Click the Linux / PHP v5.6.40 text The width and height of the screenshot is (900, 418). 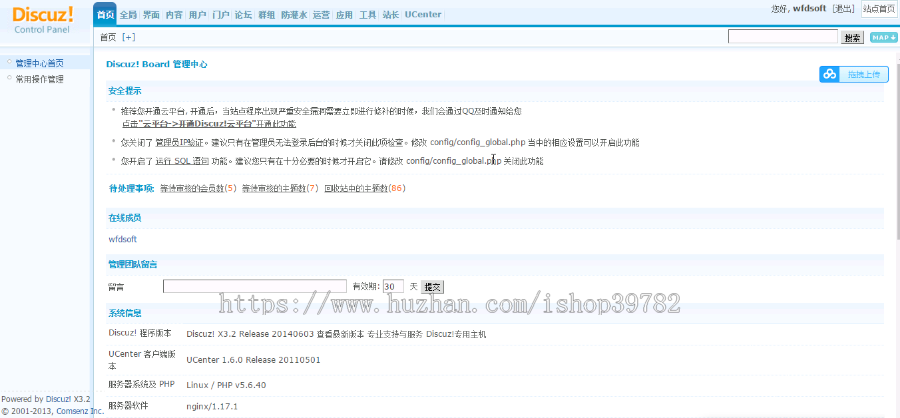226,385
